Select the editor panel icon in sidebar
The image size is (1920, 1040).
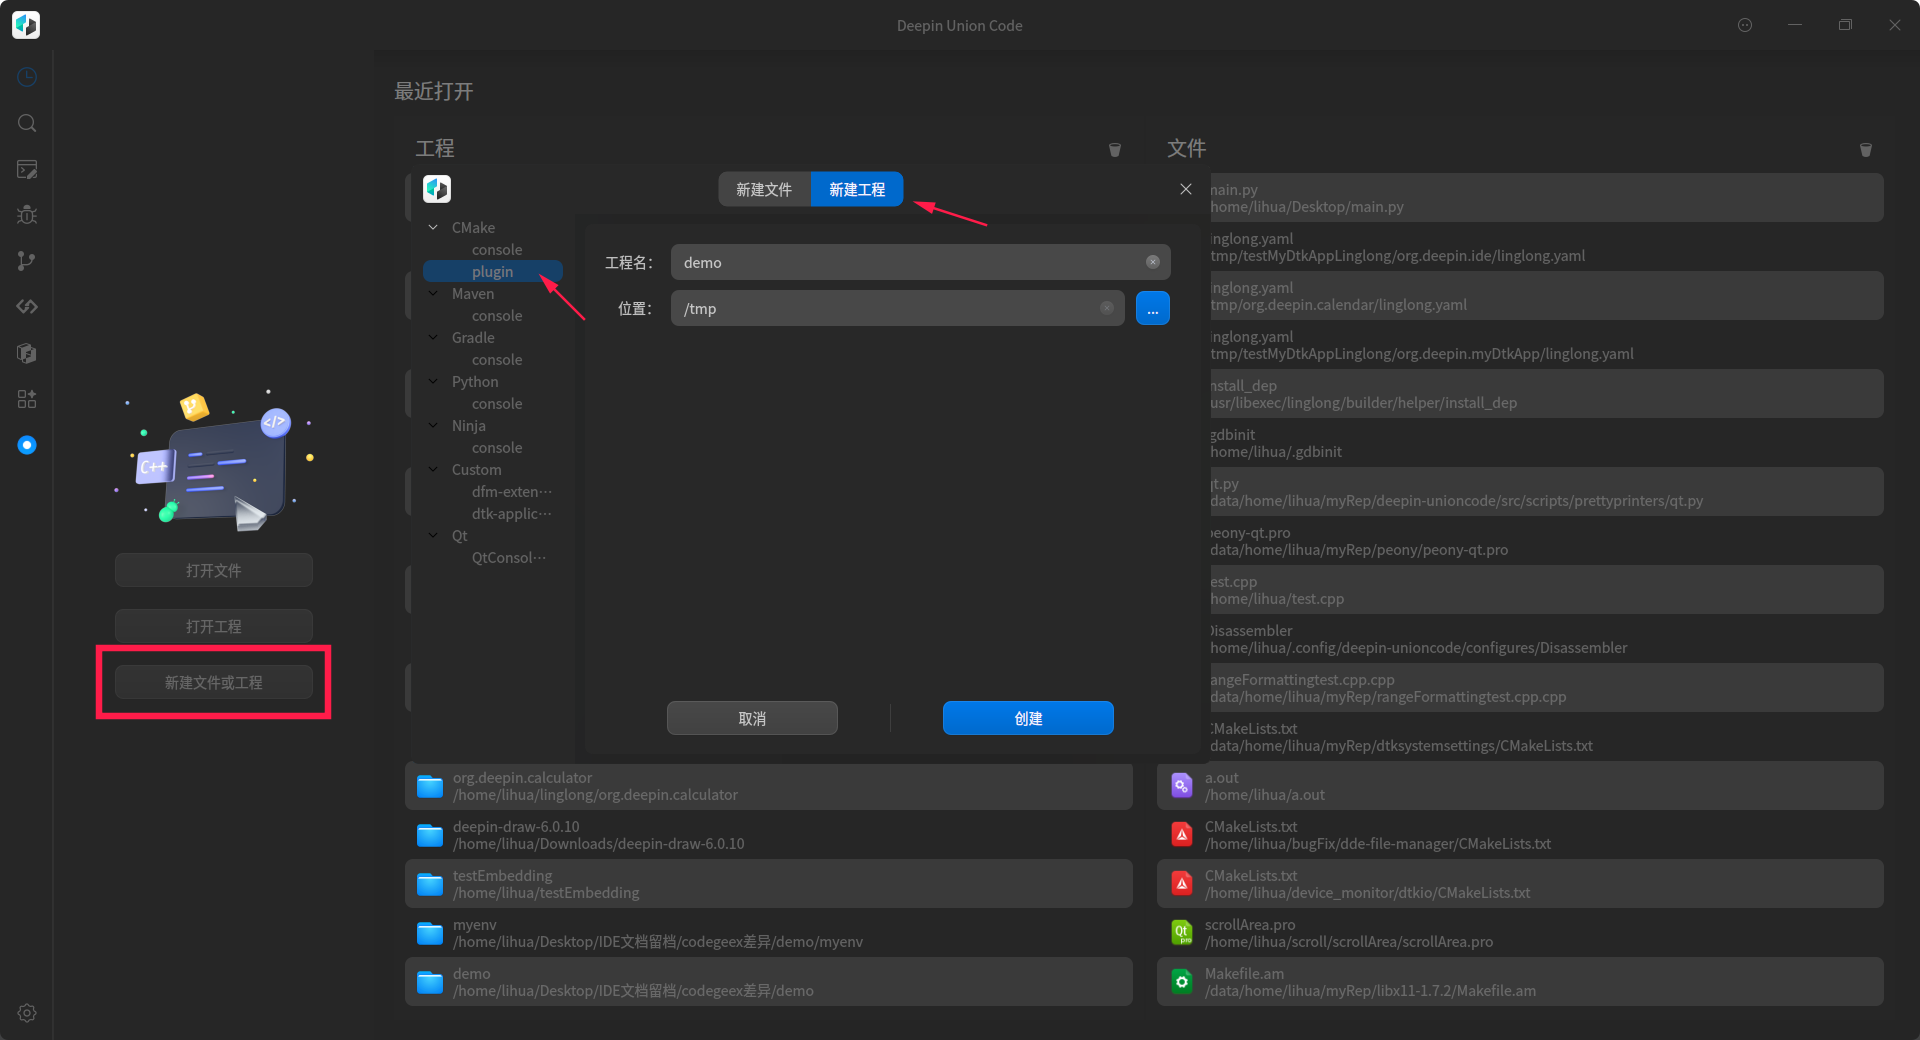click(26, 169)
